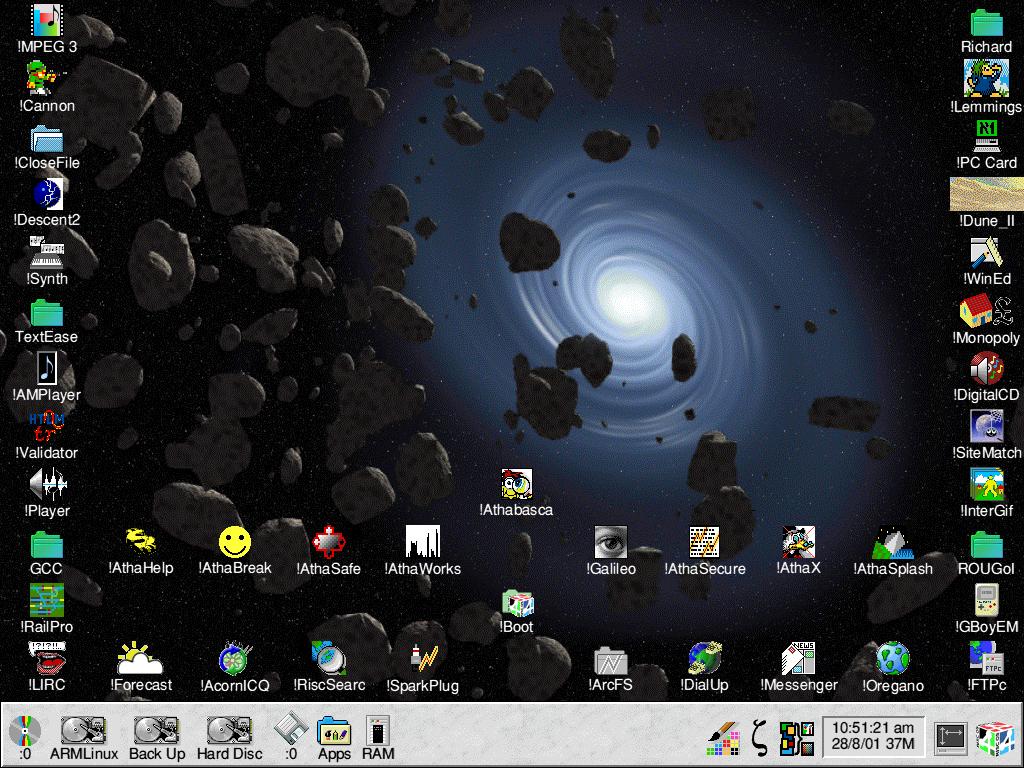
Task: Click the RISC OS task manager cube
Action: (x=995, y=739)
